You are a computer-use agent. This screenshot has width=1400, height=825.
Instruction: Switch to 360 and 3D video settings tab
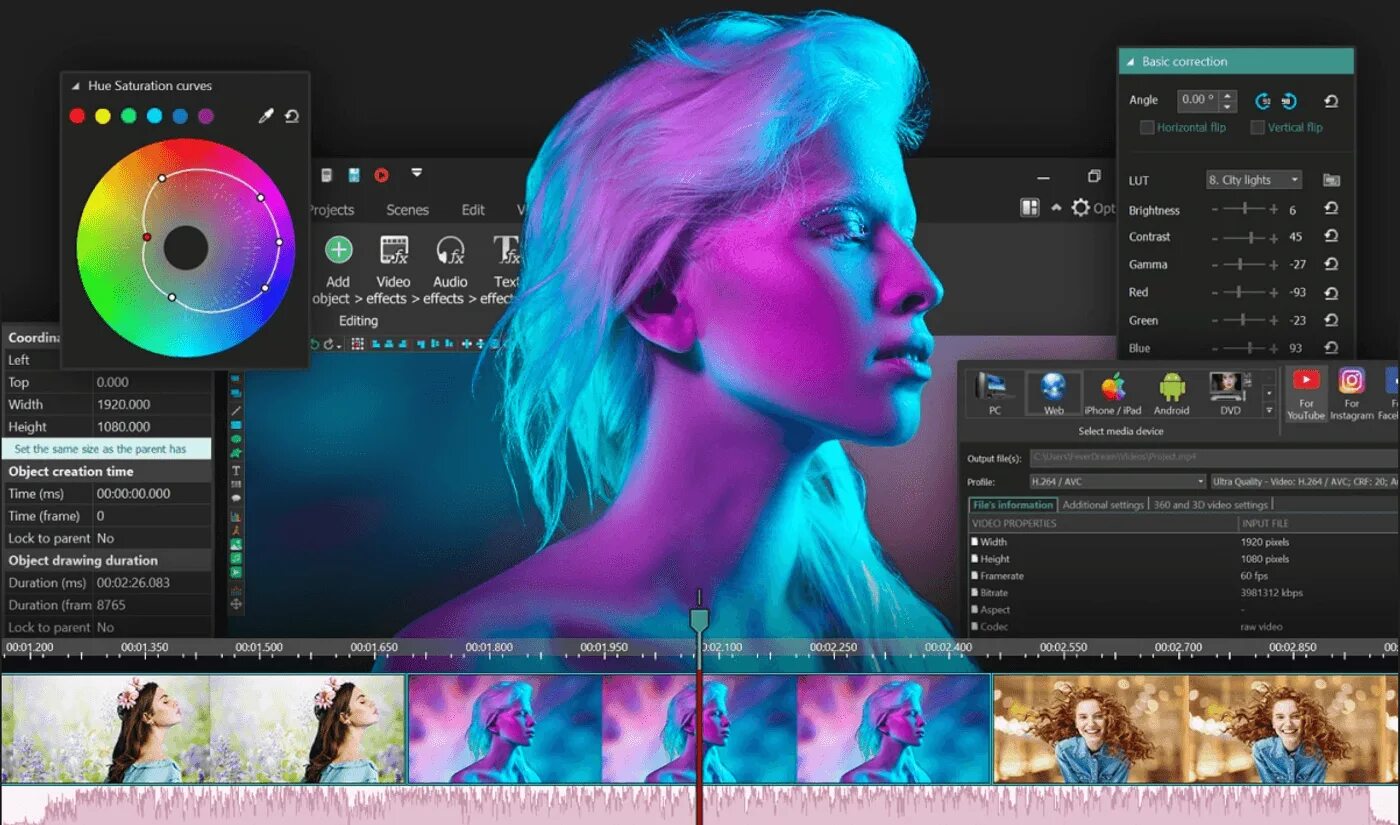[1210, 505]
